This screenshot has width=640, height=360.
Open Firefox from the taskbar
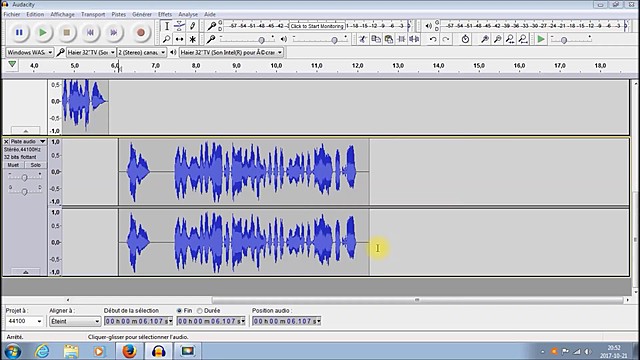click(x=129, y=351)
